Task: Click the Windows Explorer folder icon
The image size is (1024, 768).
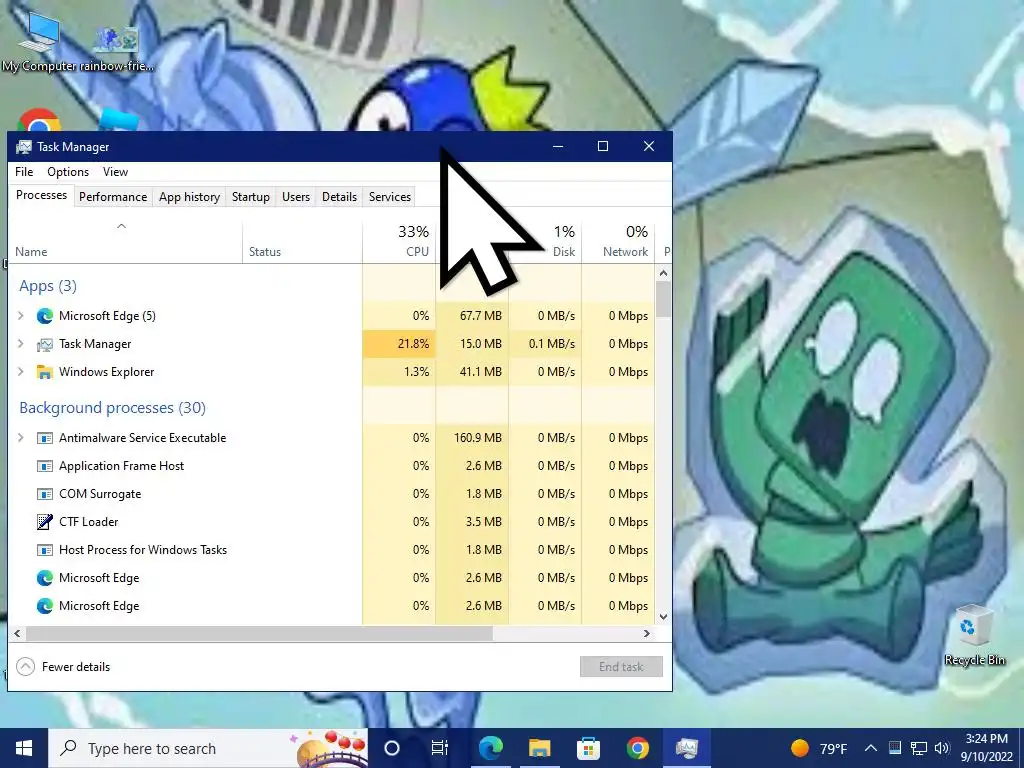Action: coord(44,372)
